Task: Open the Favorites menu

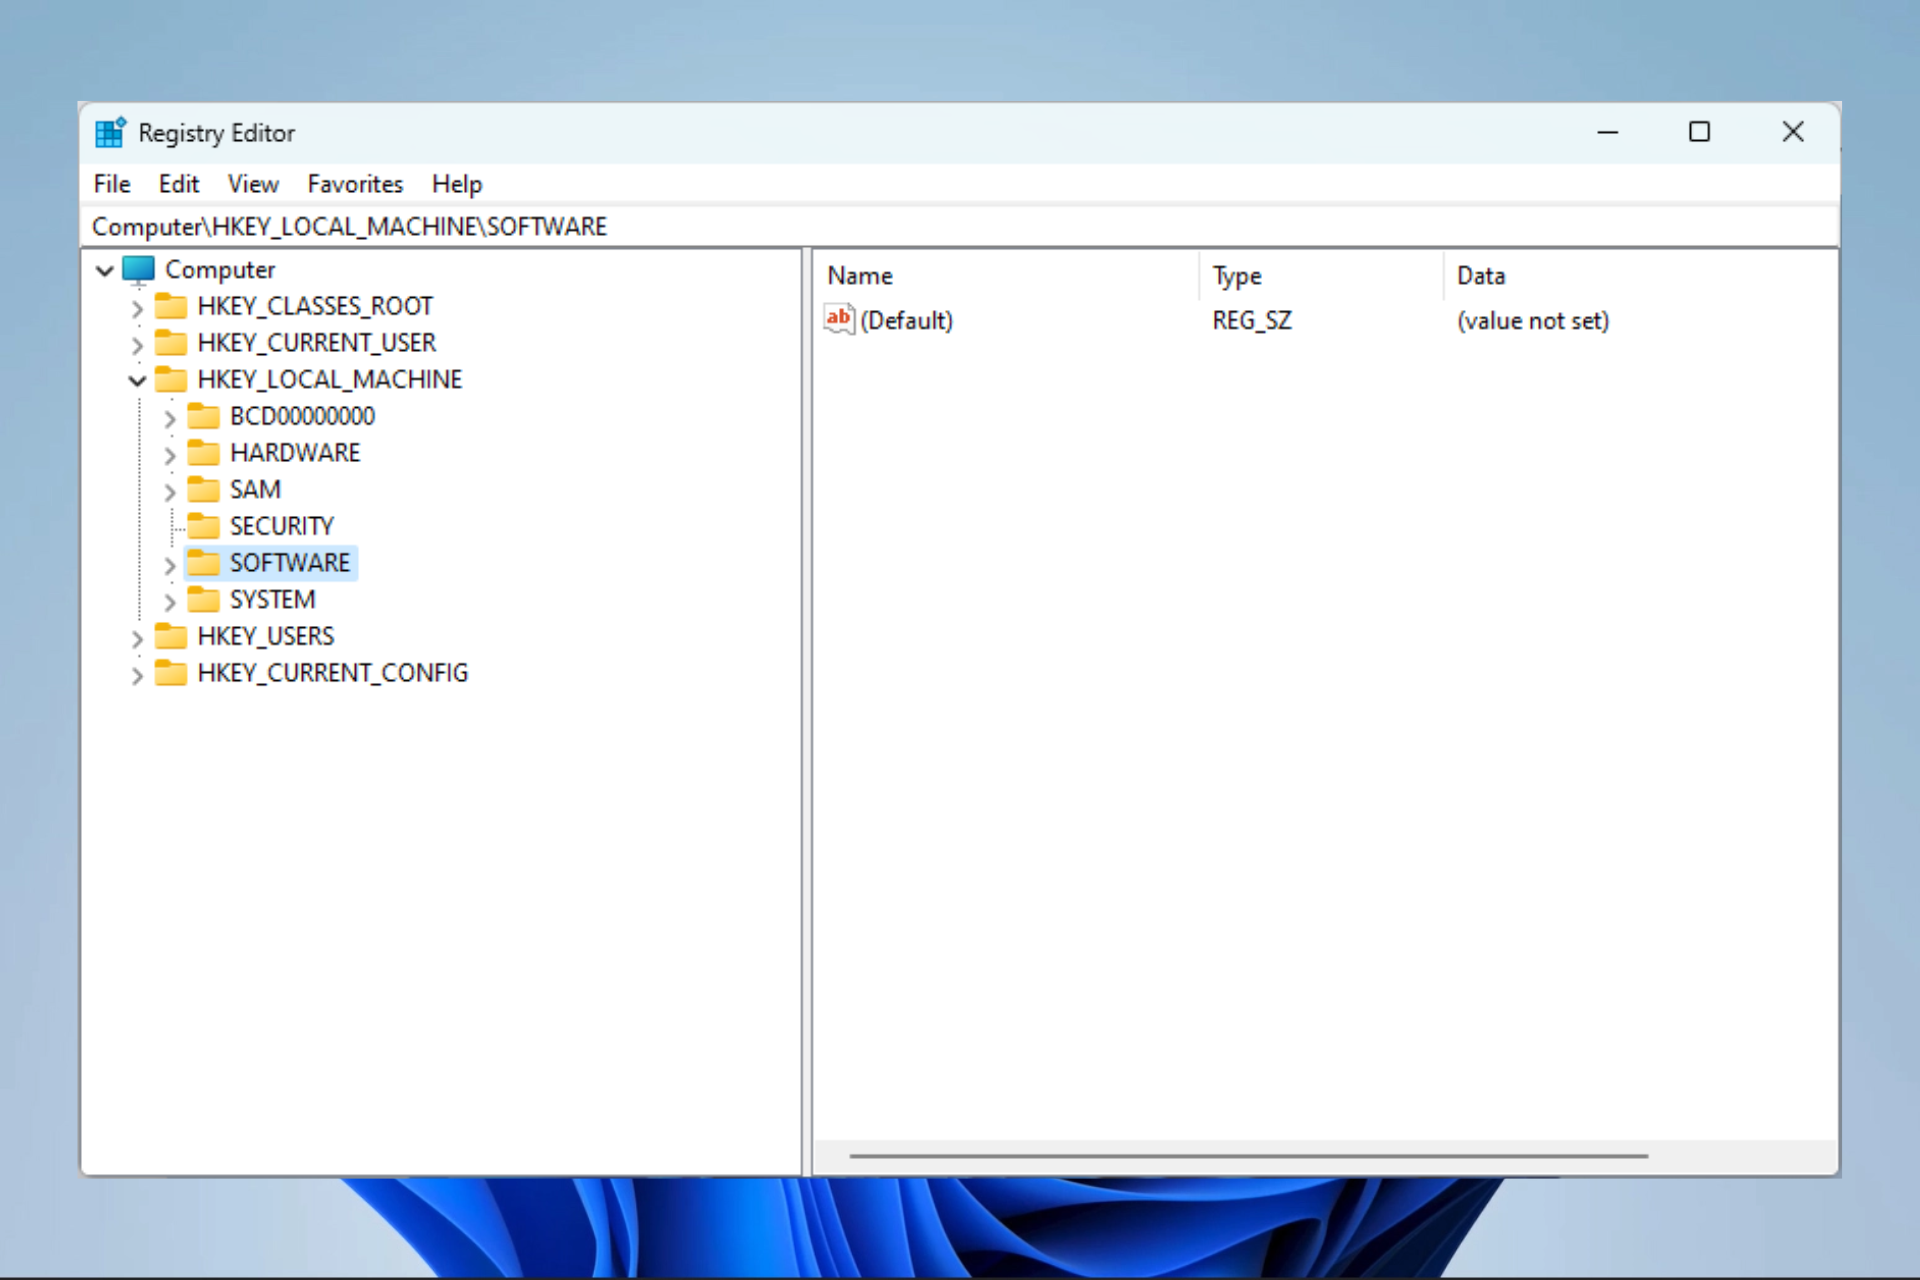Action: 355,184
